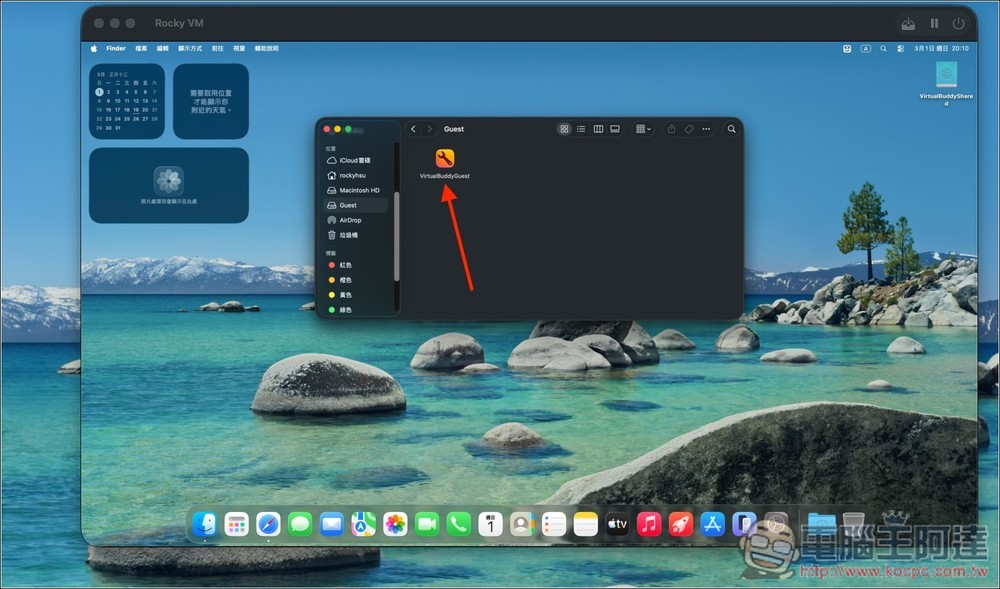This screenshot has width=1000, height=589.
Task: Open the 顯示方式 menu
Action: click(190, 48)
